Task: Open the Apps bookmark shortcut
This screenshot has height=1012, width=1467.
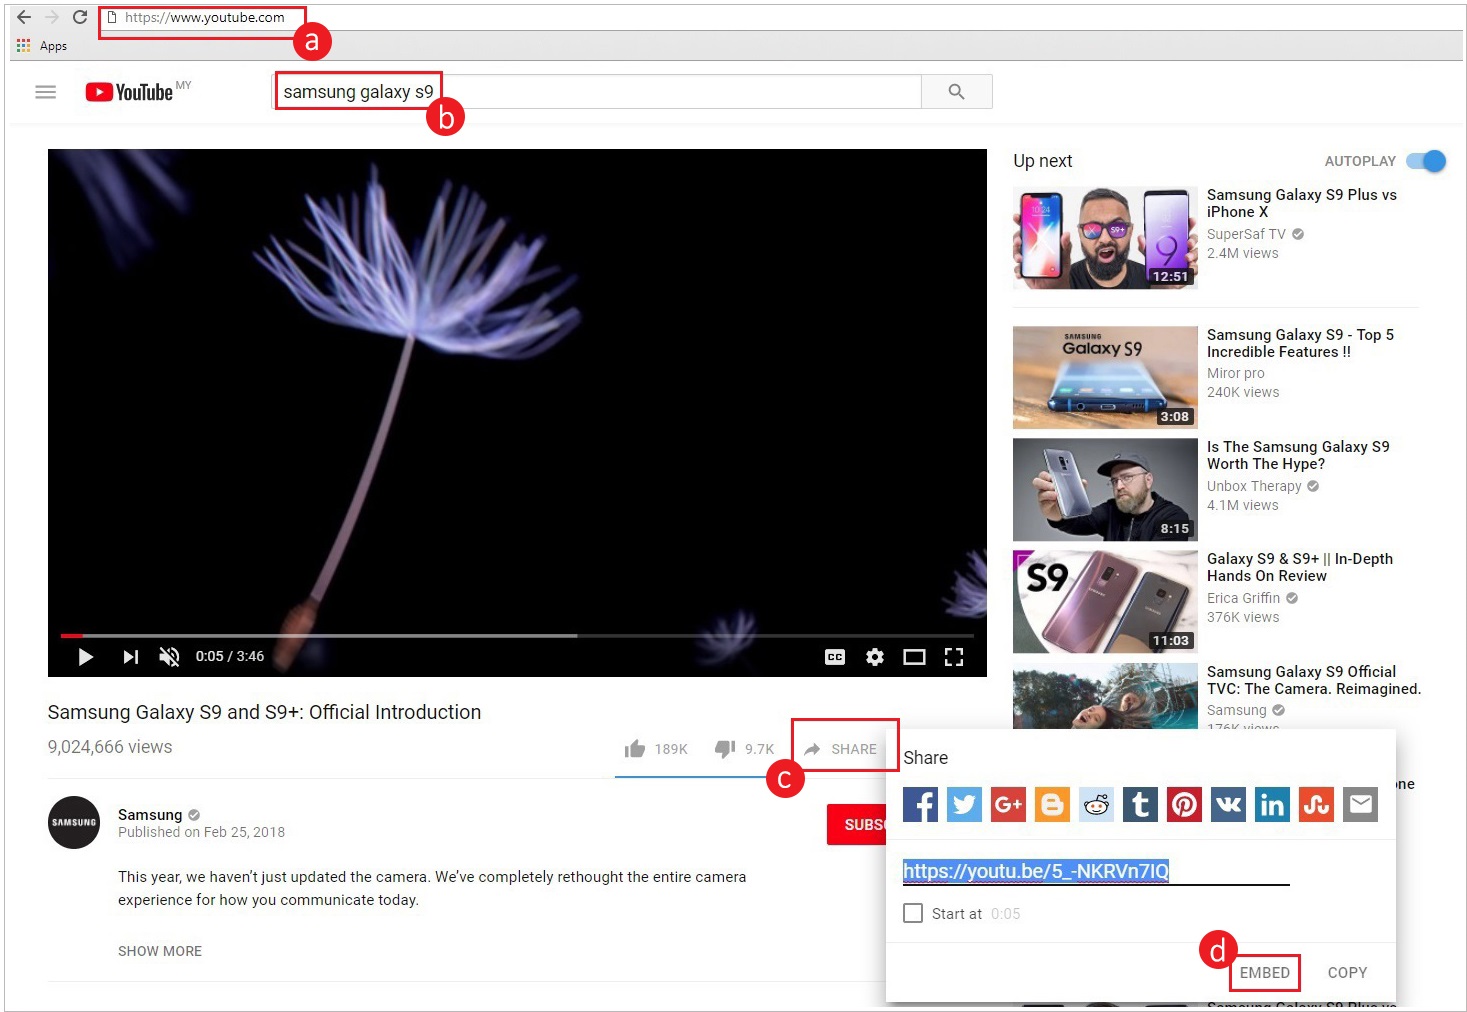Action: pos(42,46)
